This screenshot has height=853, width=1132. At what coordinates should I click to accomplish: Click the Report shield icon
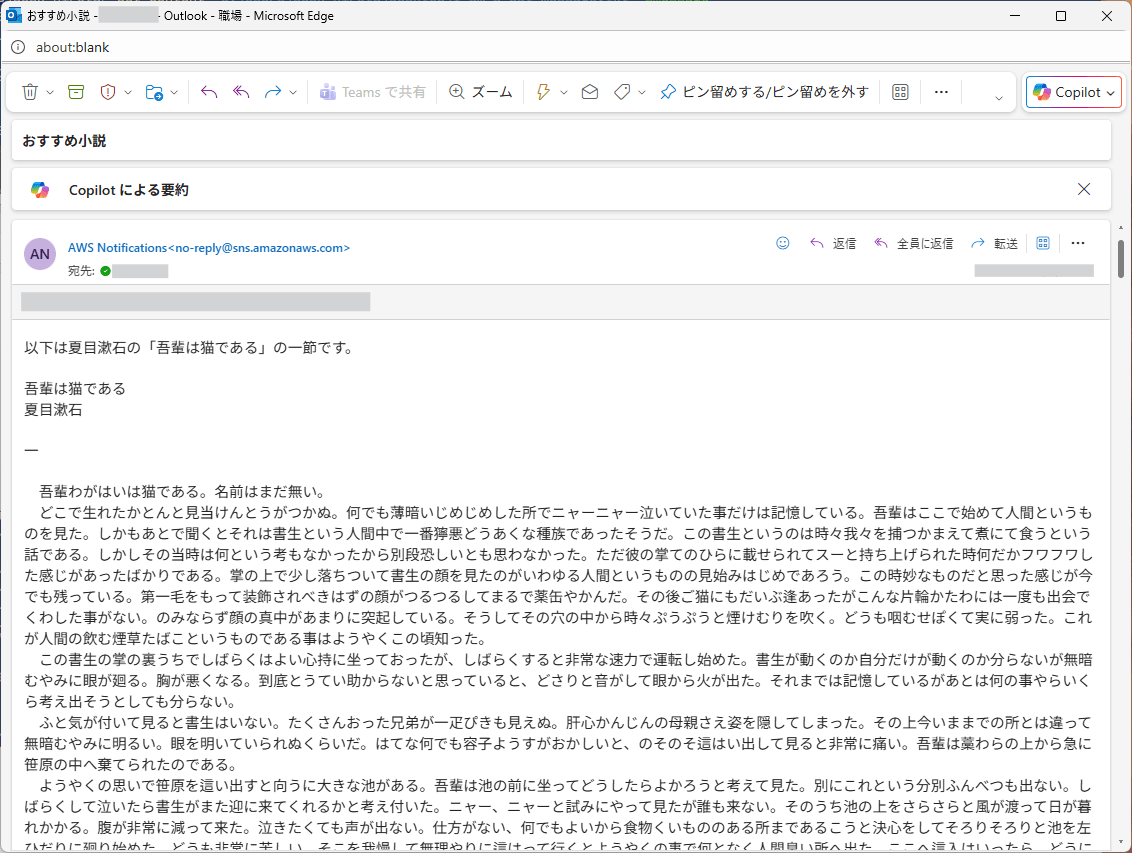108,92
